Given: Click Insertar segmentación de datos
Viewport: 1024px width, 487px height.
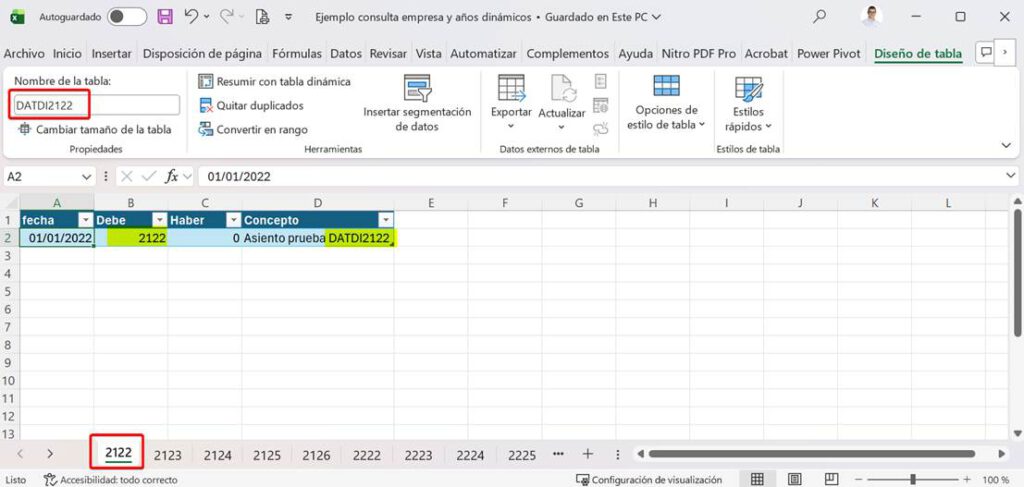Looking at the screenshot, I should click(417, 104).
